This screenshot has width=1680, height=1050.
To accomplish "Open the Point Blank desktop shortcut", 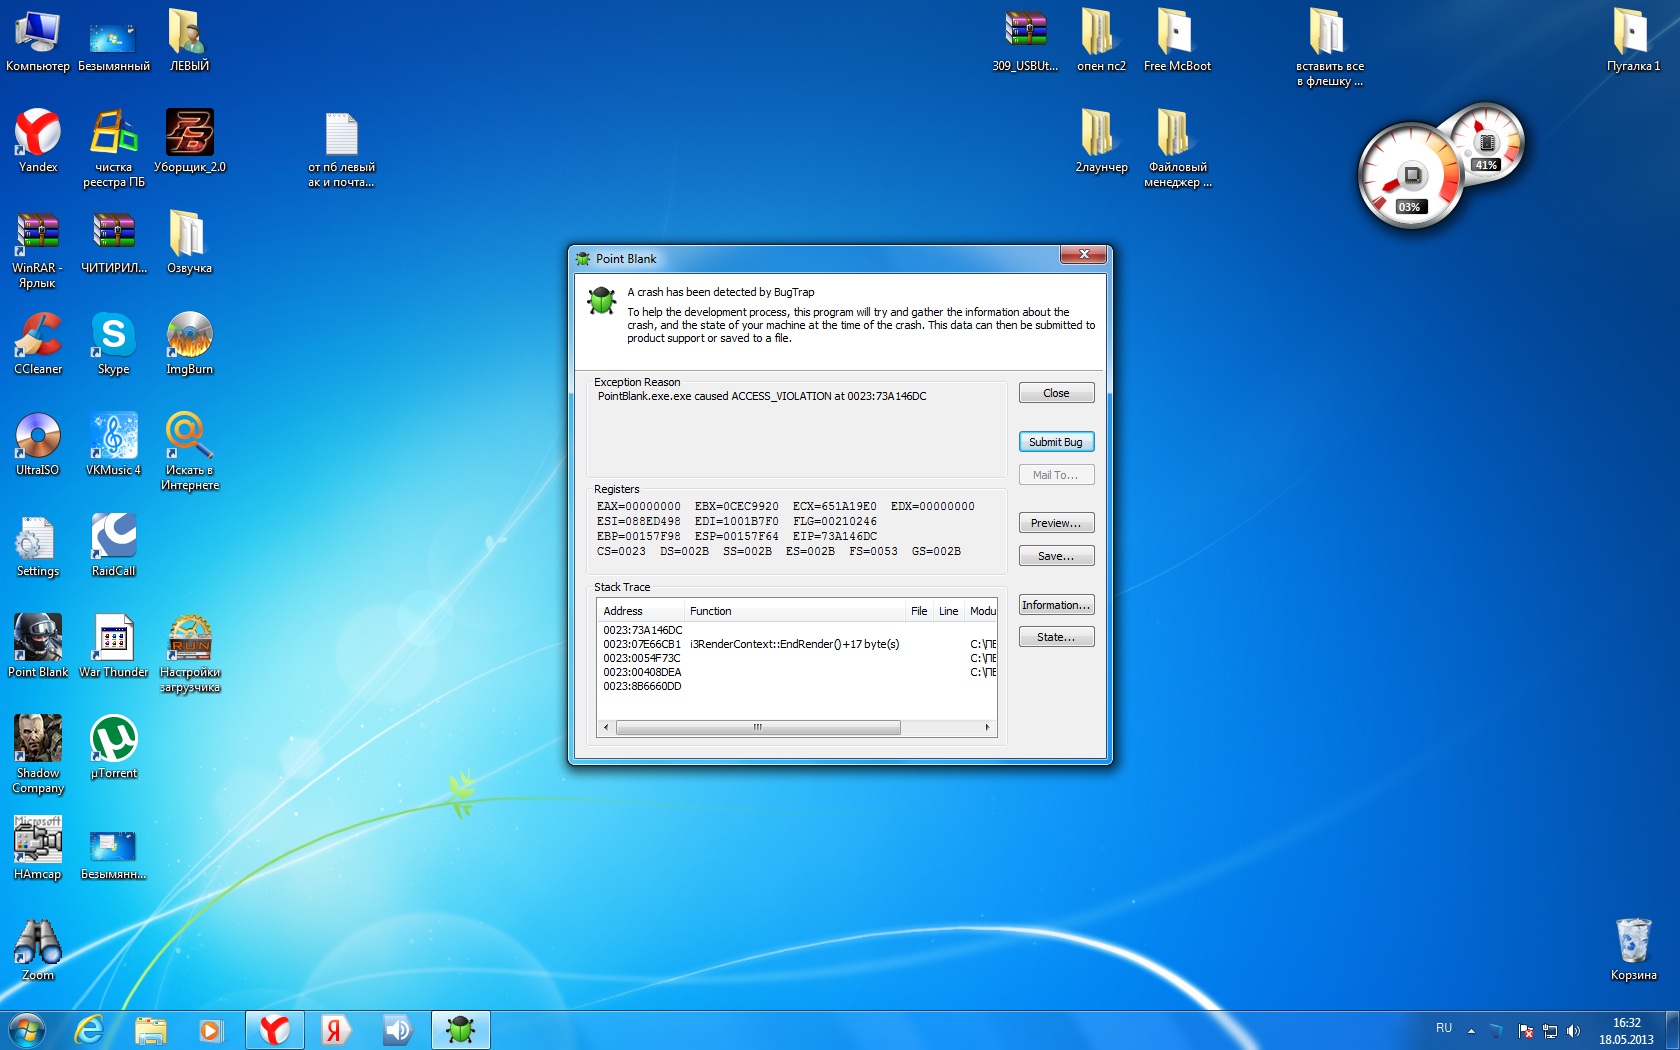I will pyautogui.click(x=38, y=639).
